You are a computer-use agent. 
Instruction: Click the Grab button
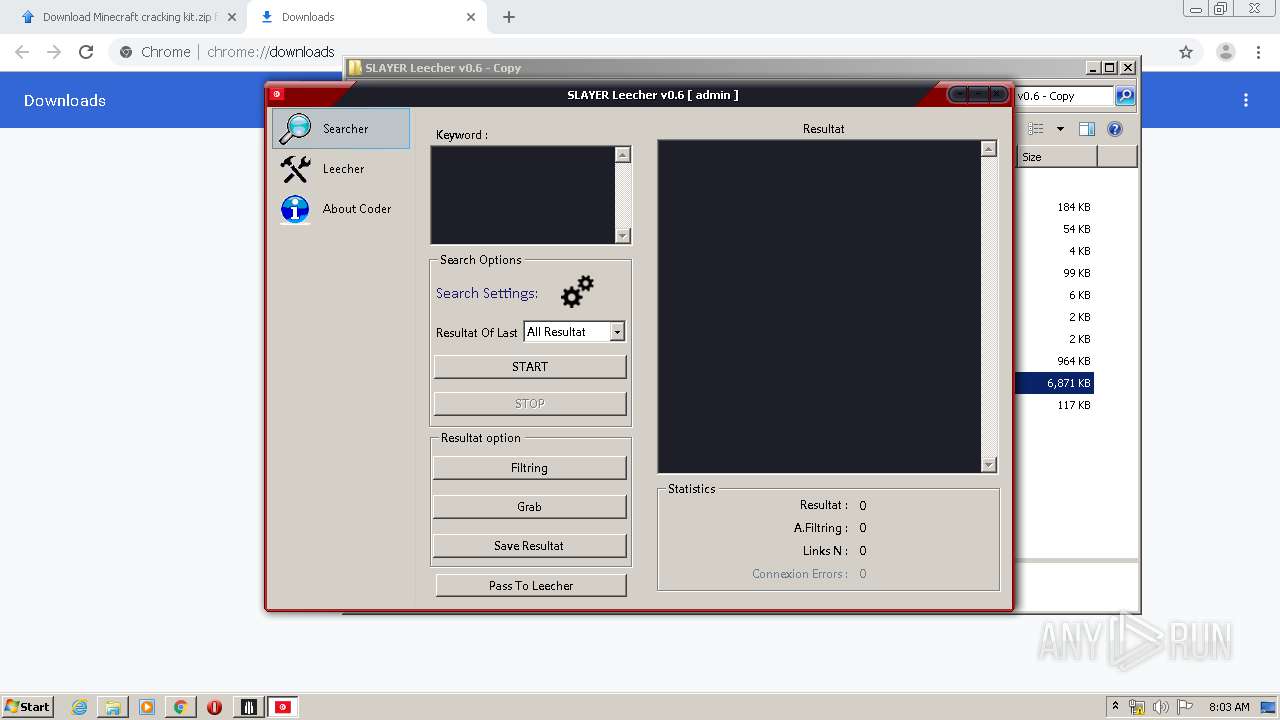click(529, 507)
